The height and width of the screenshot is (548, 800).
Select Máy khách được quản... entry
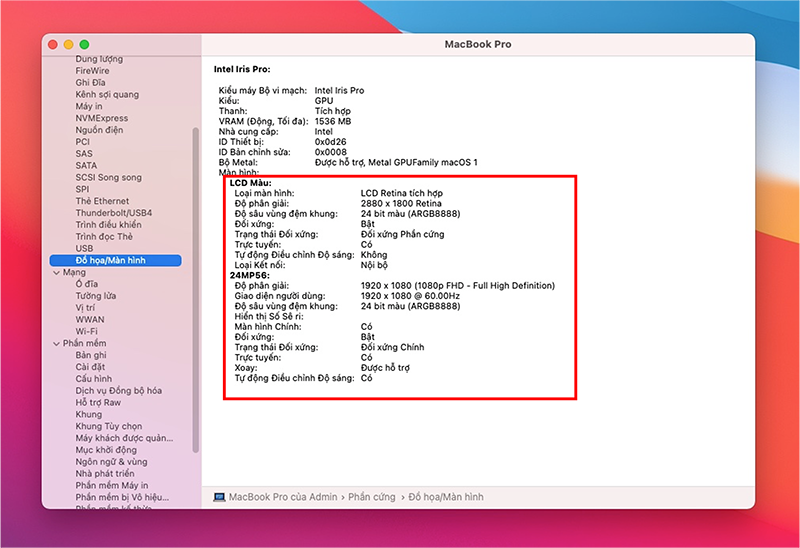pyautogui.click(x=124, y=438)
